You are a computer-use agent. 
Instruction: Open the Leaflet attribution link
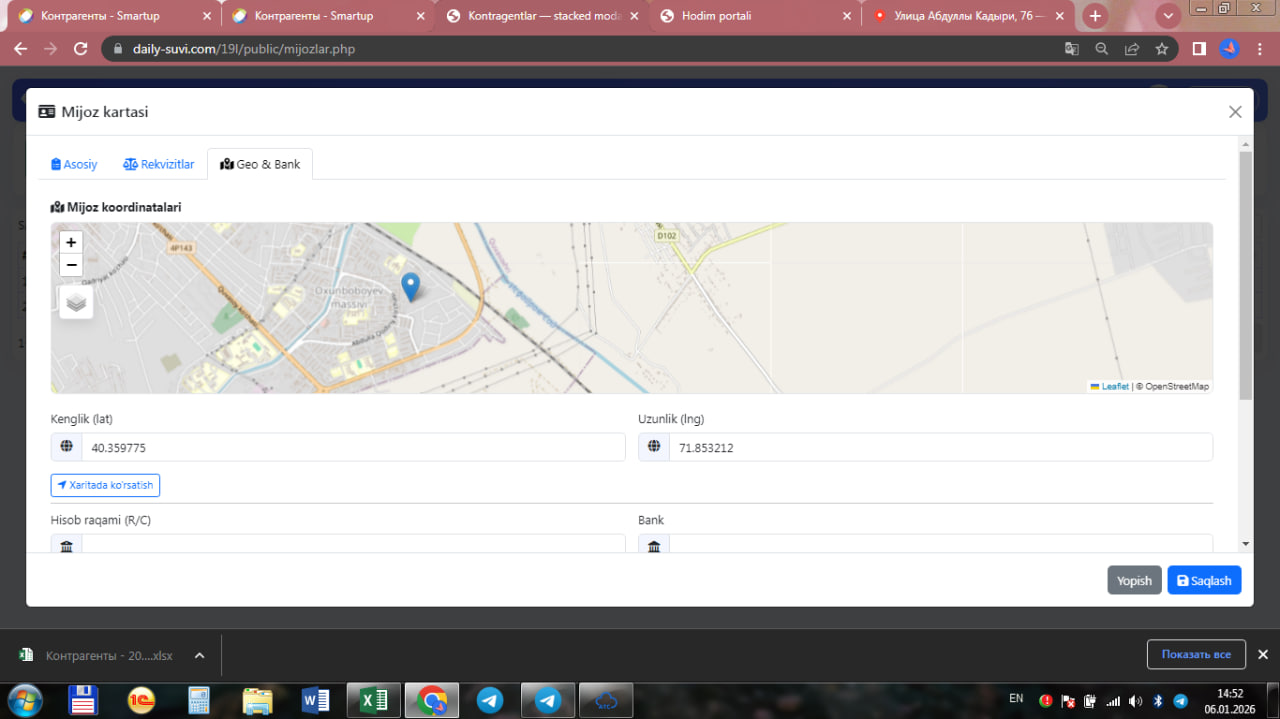[1114, 386]
